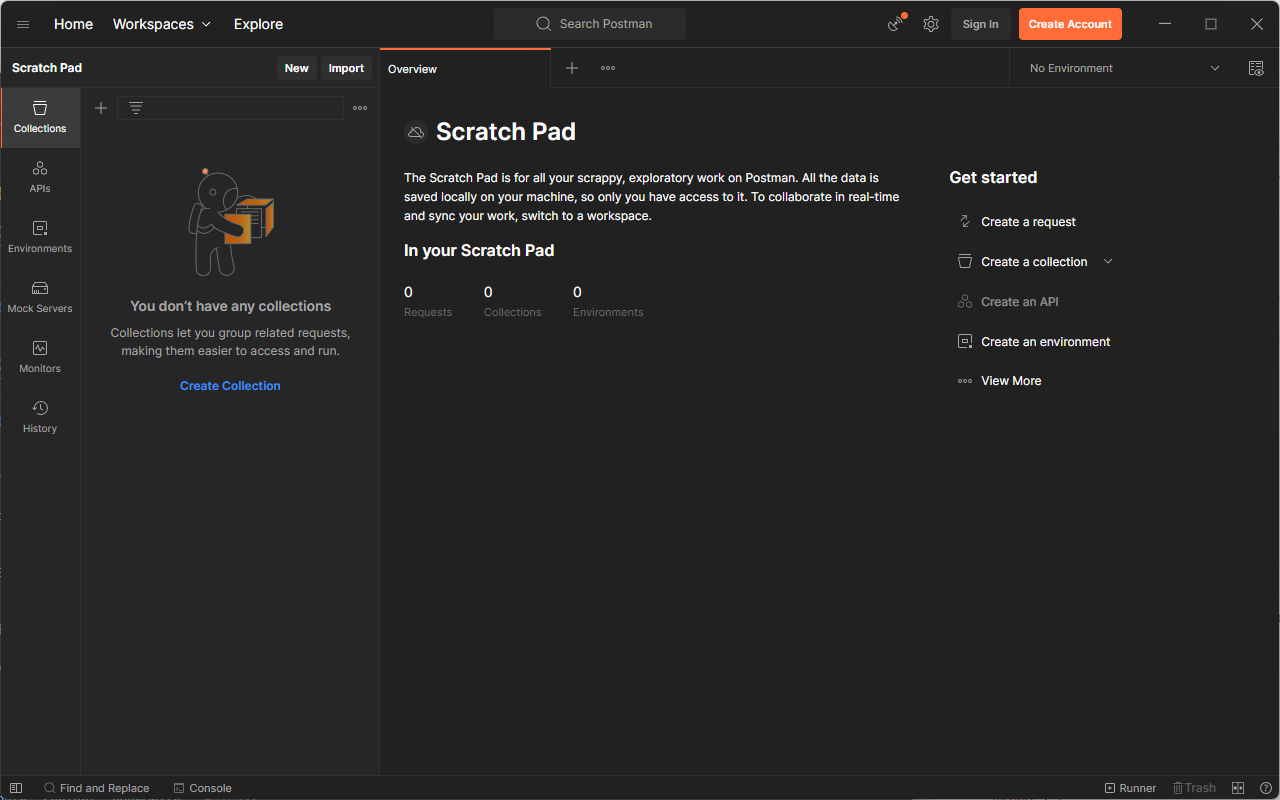Open the Mock Servers sidebar tab
This screenshot has width=1280, height=800.
tap(40, 297)
